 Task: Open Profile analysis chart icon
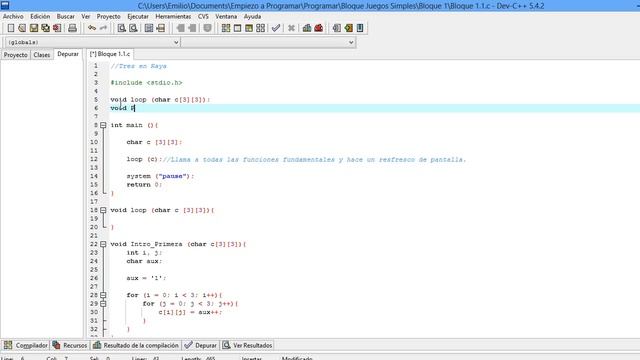pos(307,28)
